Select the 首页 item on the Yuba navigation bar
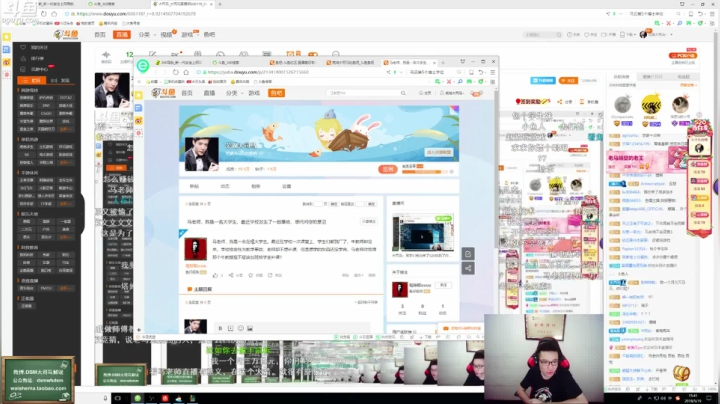The image size is (720, 404). [x=187, y=93]
